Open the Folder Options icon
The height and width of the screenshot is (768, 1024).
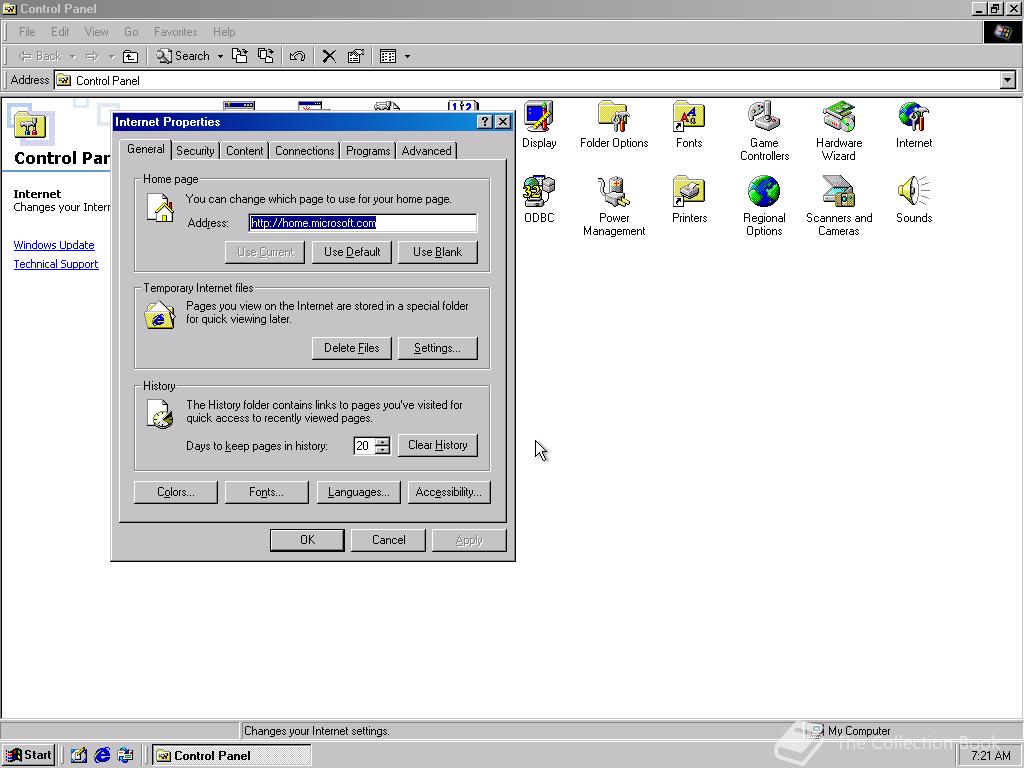[614, 125]
